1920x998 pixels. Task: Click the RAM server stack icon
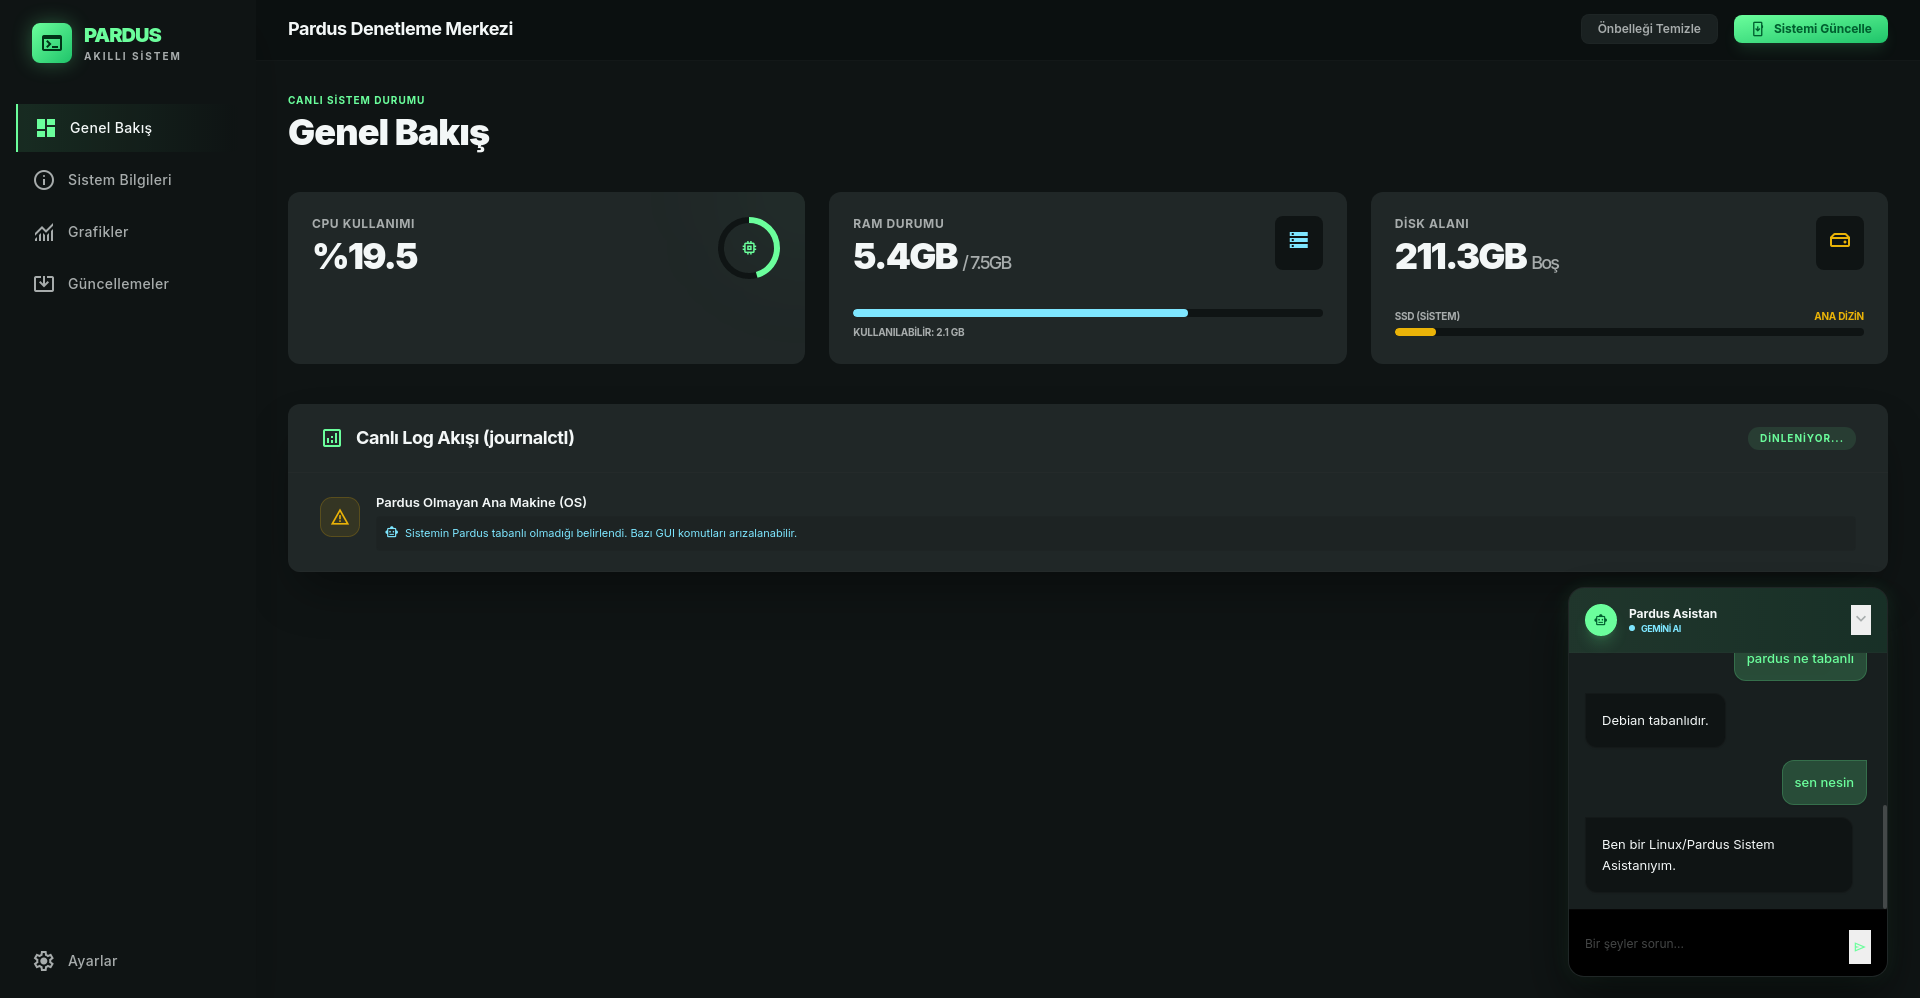coord(1298,242)
